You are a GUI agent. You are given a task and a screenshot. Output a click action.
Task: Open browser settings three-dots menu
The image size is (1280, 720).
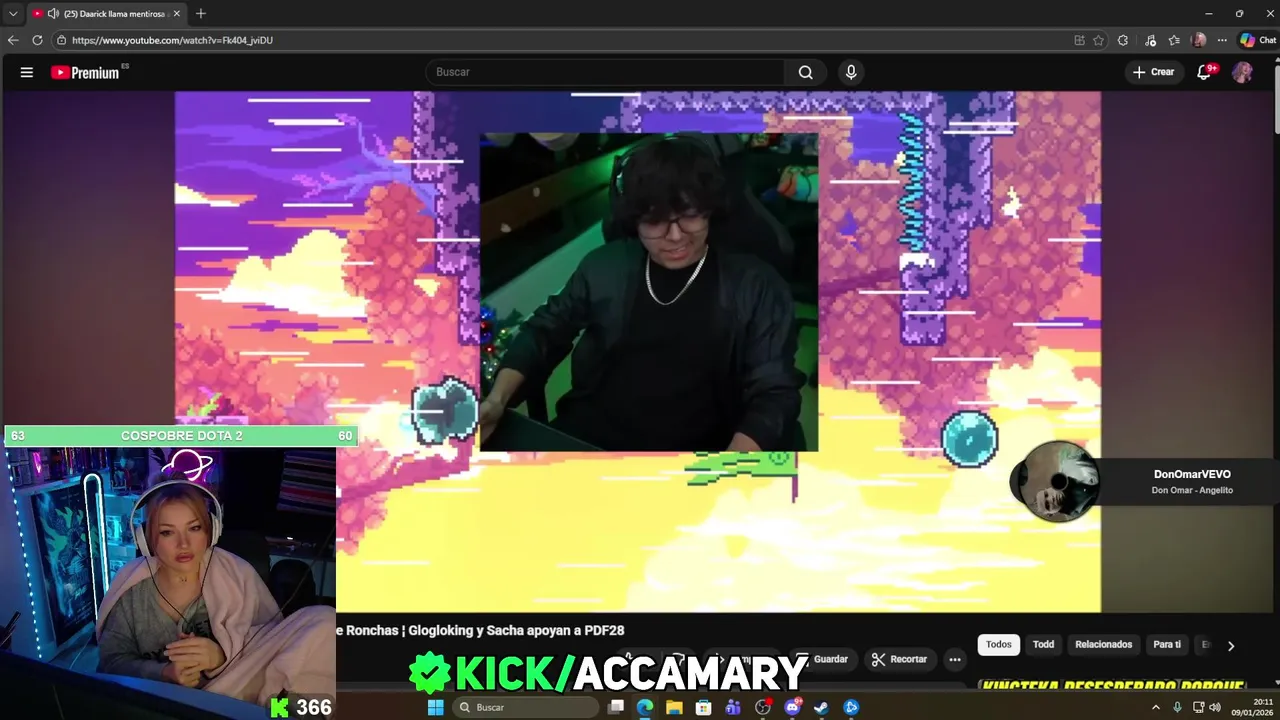1222,40
